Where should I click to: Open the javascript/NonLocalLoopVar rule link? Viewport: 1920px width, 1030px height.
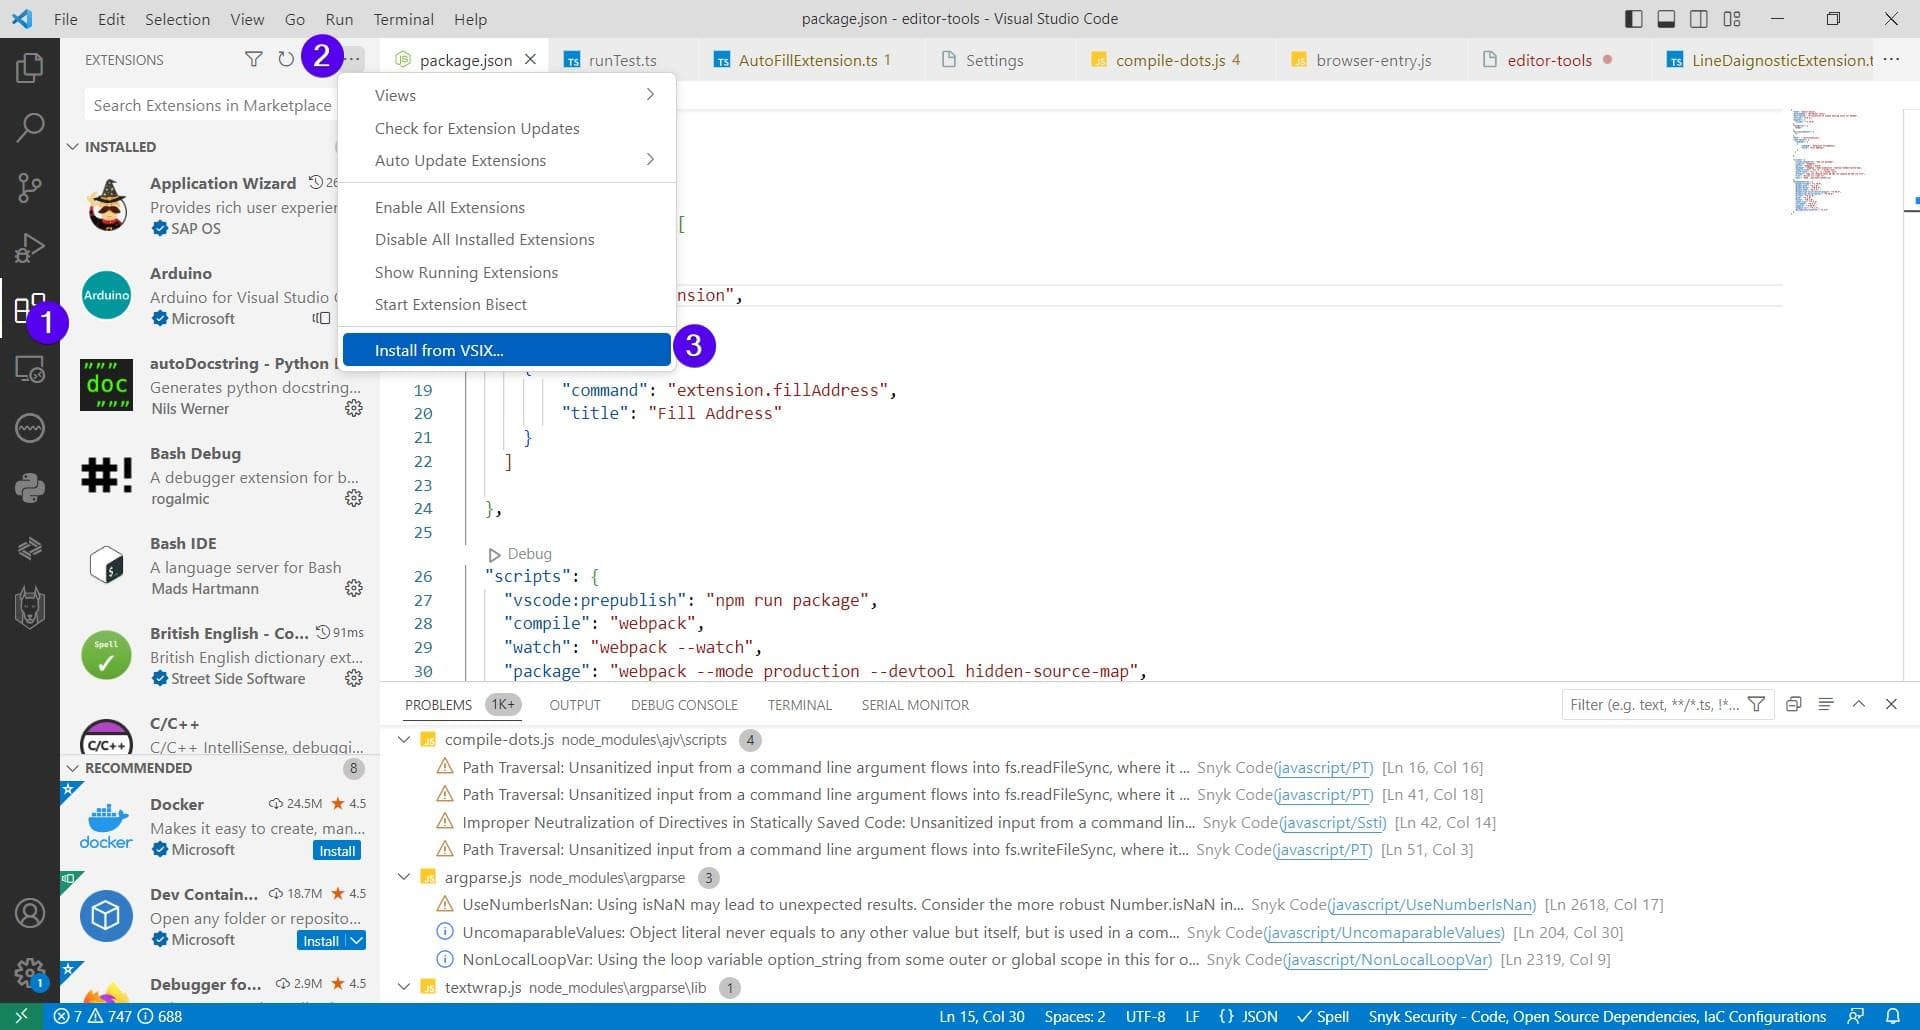[1387, 959]
